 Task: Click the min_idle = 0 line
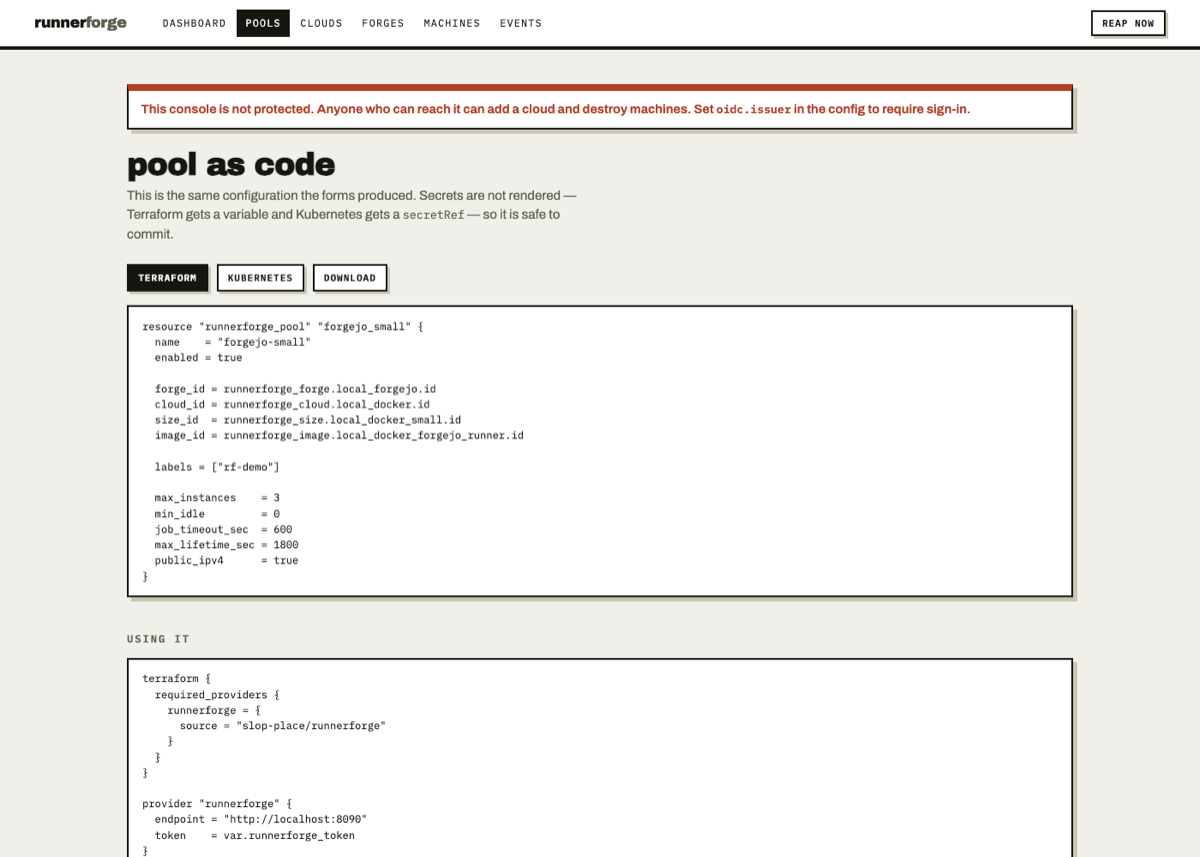click(217, 514)
